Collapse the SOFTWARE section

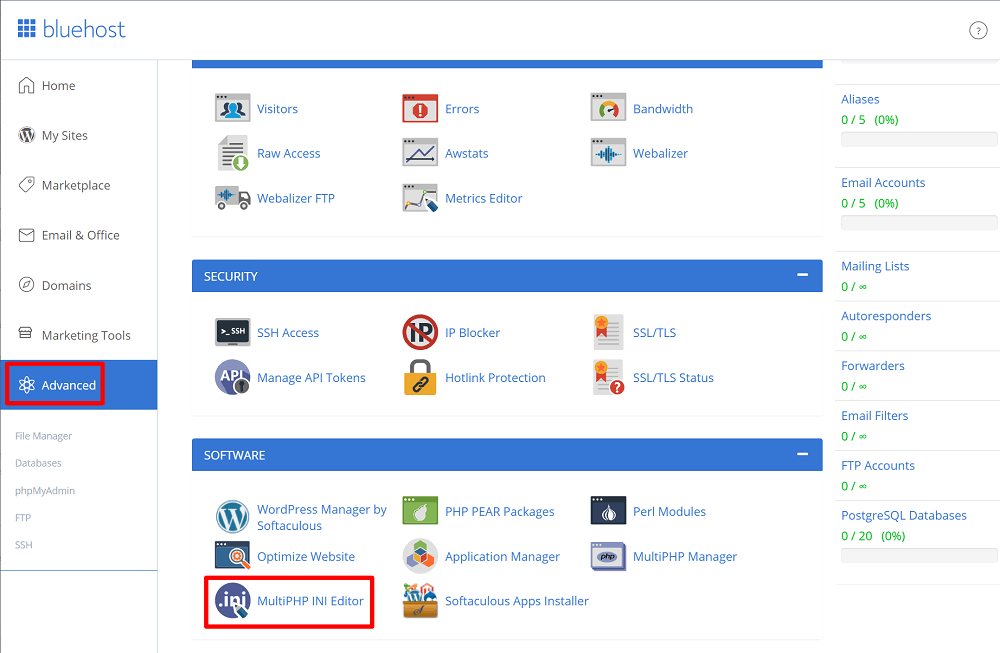[x=802, y=454]
